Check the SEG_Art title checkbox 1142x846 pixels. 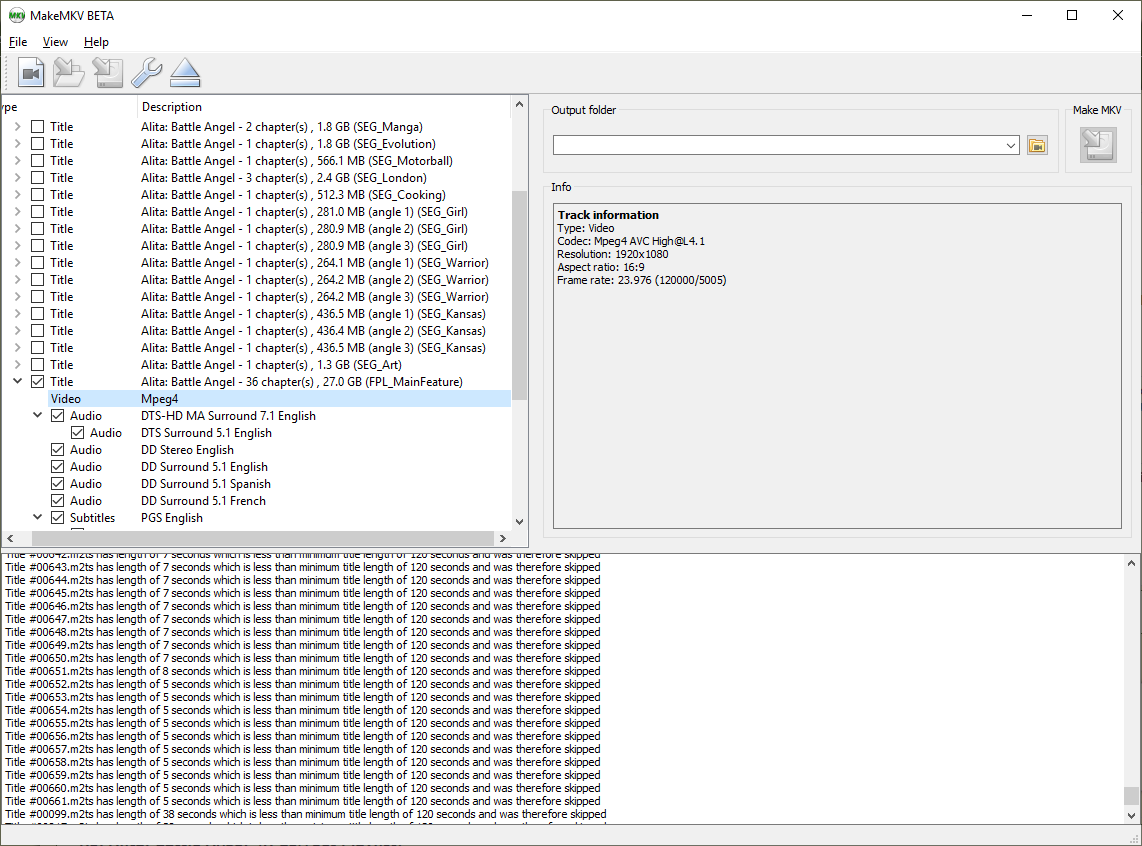[37, 365]
